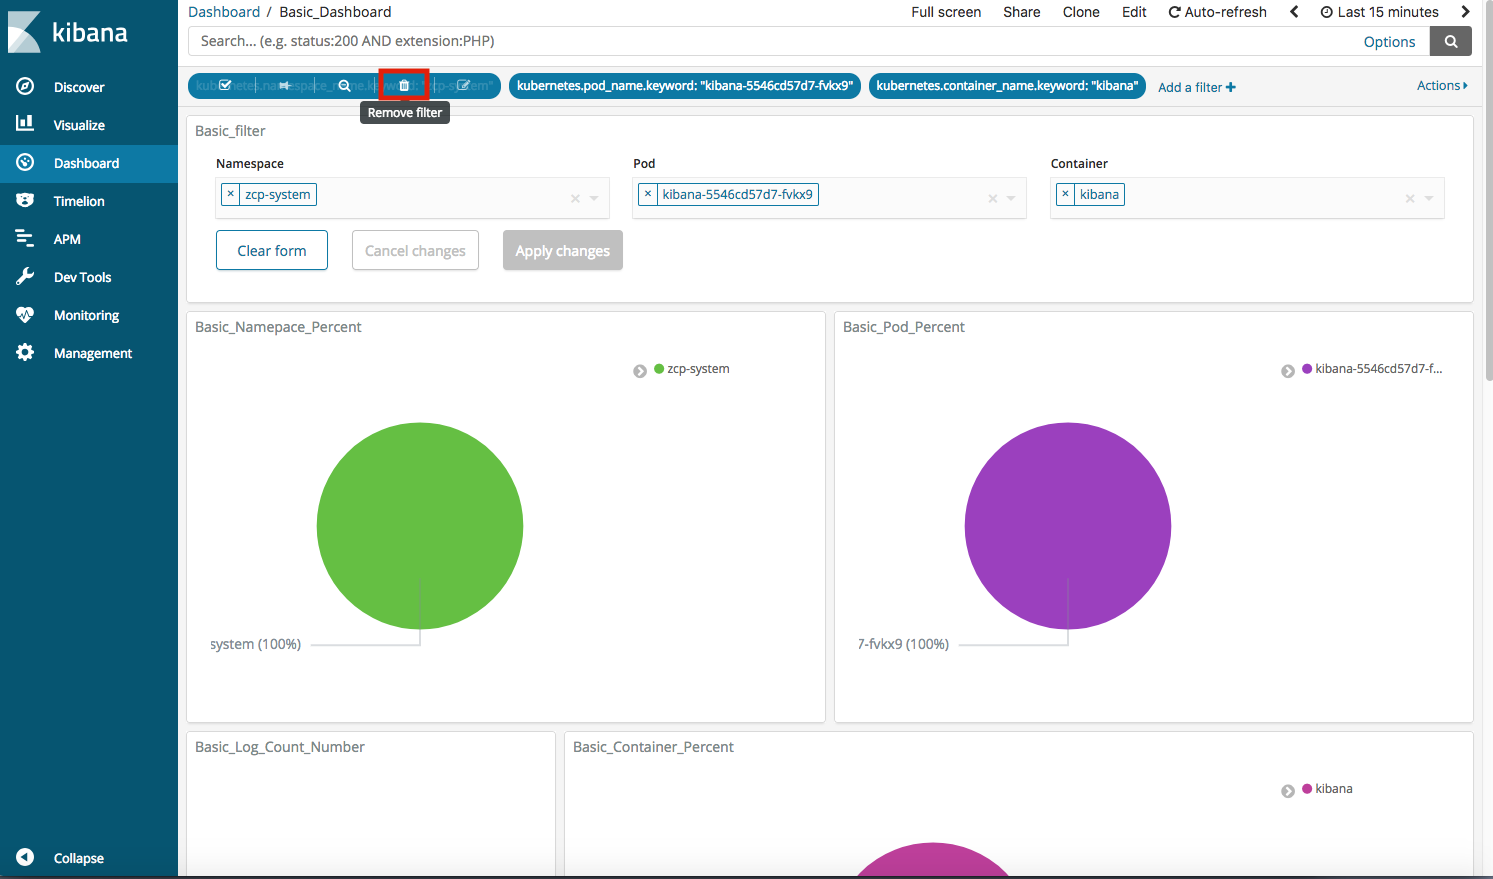This screenshot has width=1493, height=879.
Task: Clear the Pod select field
Action: [x=992, y=198]
